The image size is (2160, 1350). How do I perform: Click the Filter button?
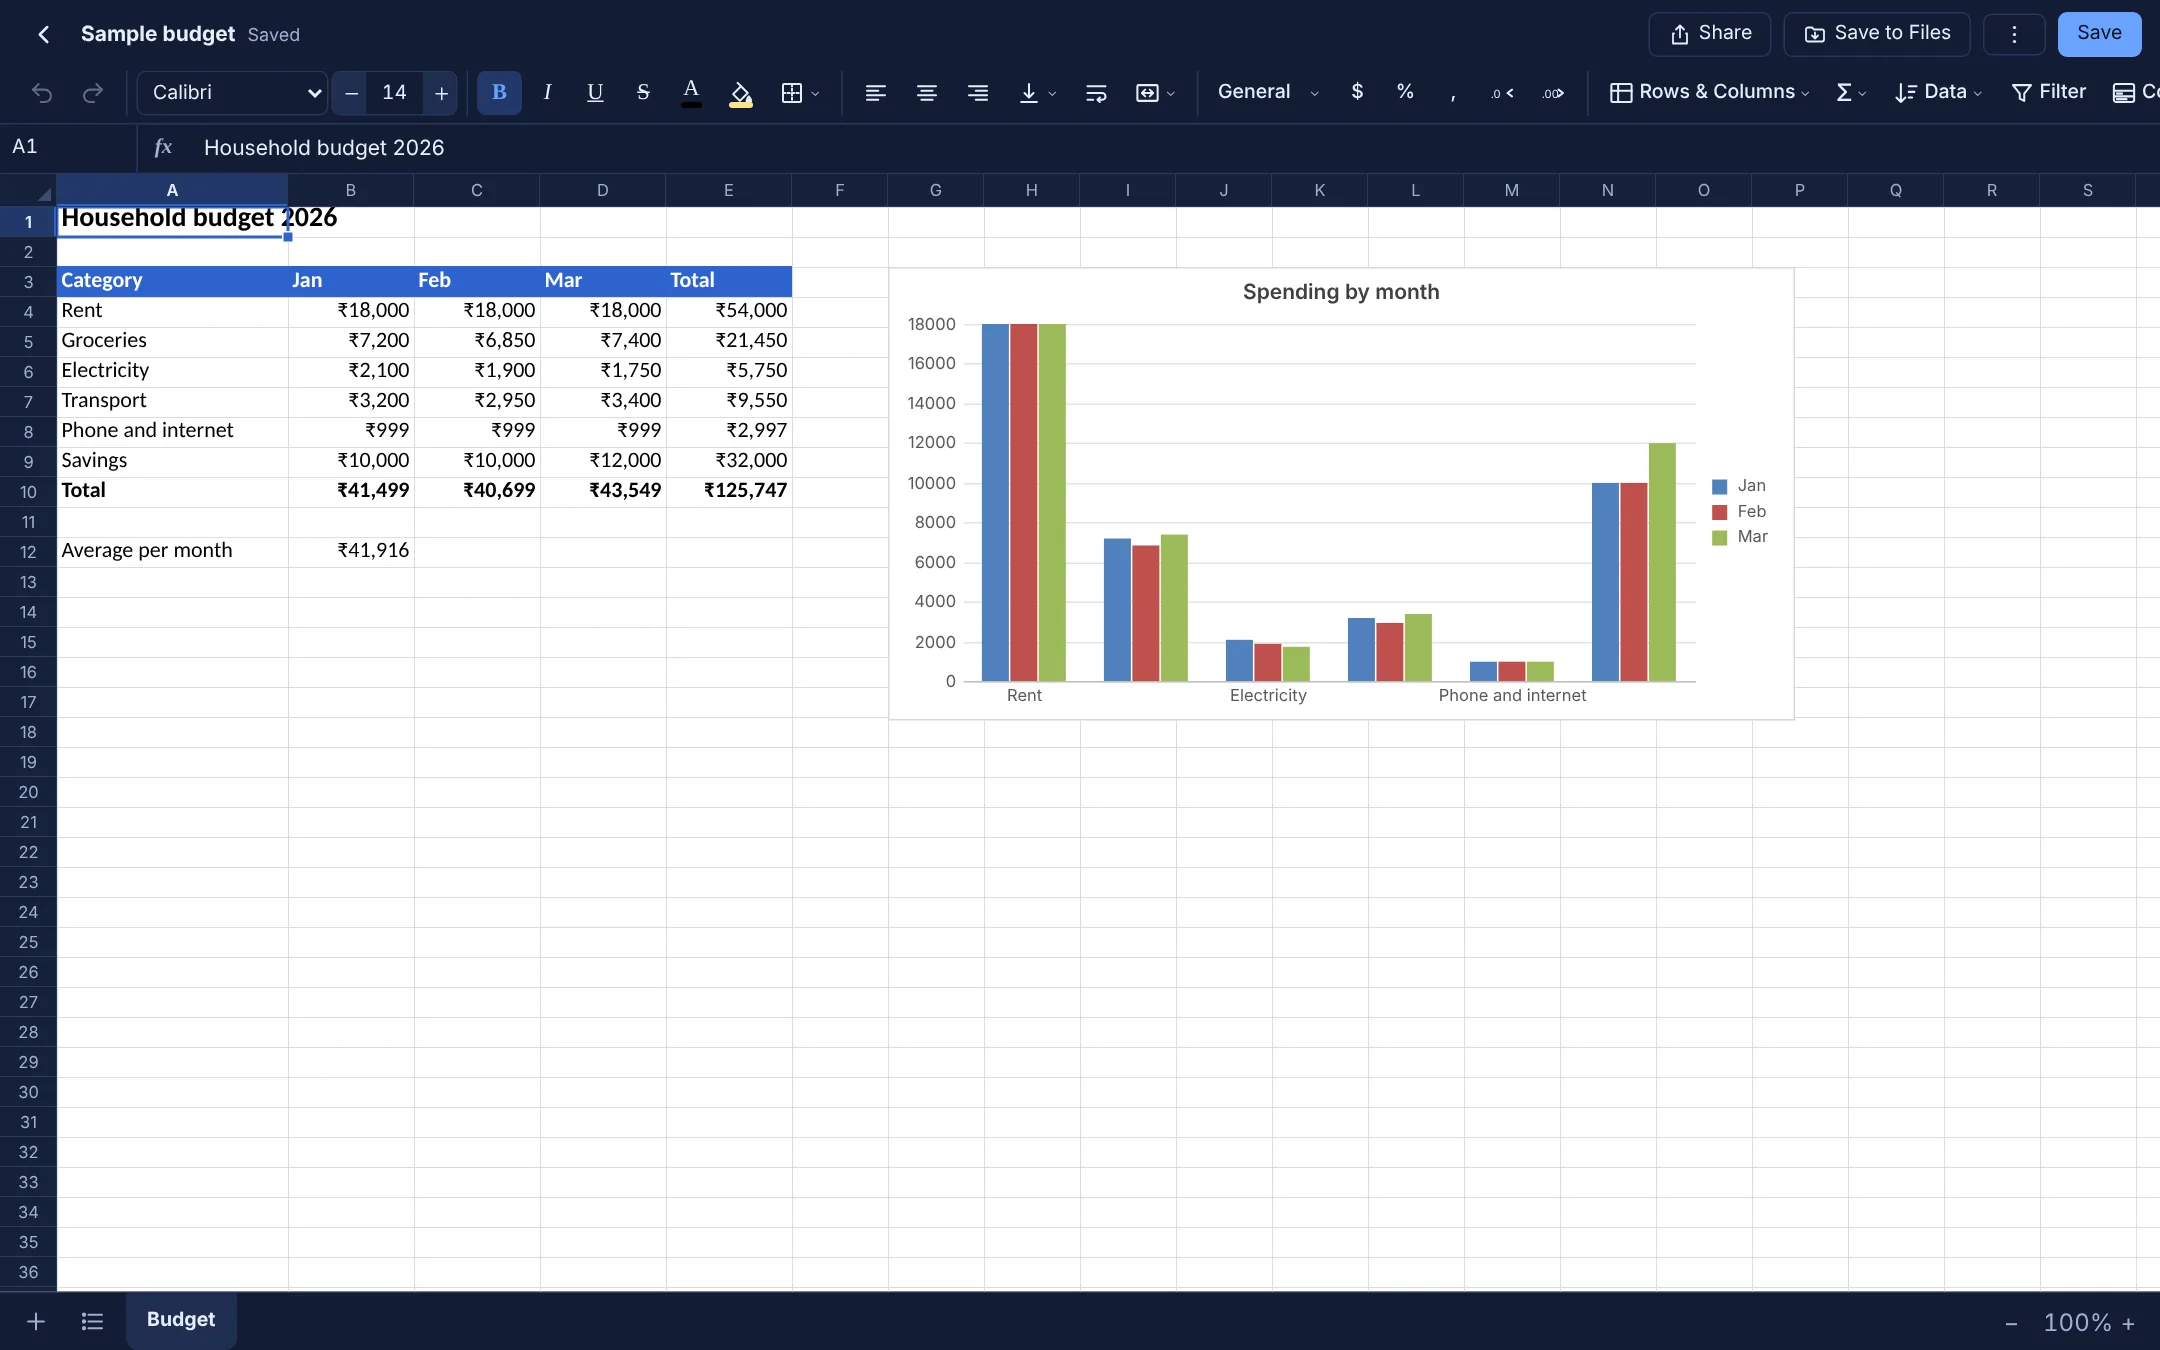pyautogui.click(x=2048, y=92)
